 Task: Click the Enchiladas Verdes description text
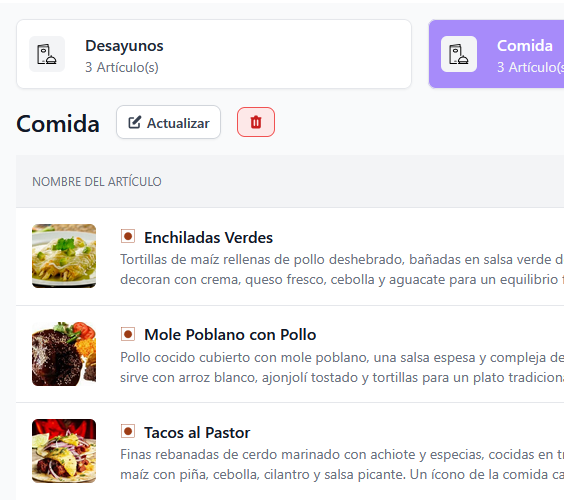[x=342, y=269]
